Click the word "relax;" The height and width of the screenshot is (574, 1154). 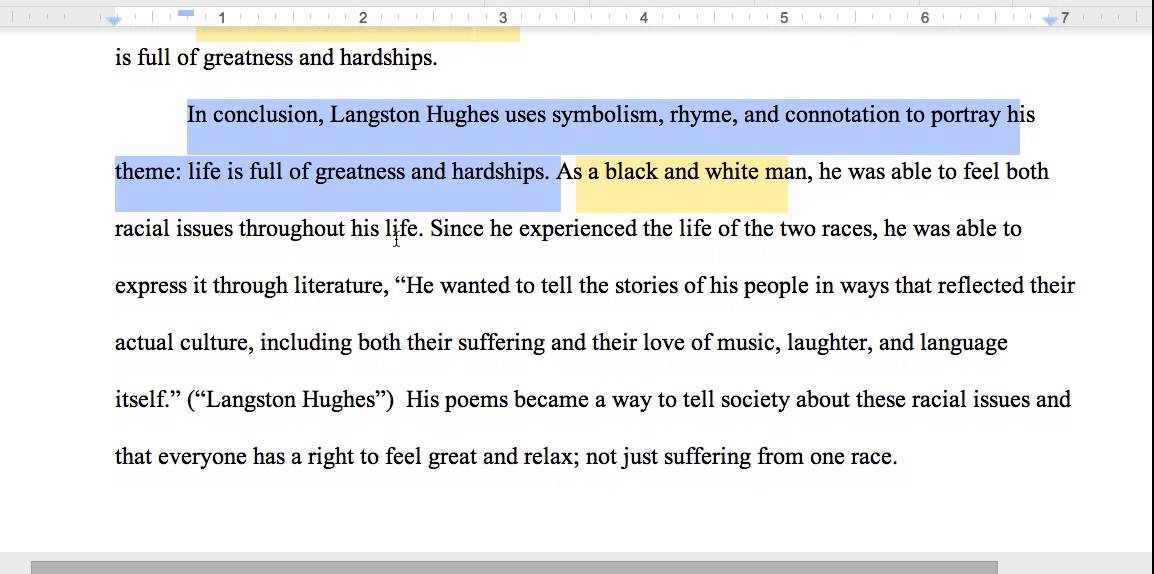pyautogui.click(x=551, y=457)
